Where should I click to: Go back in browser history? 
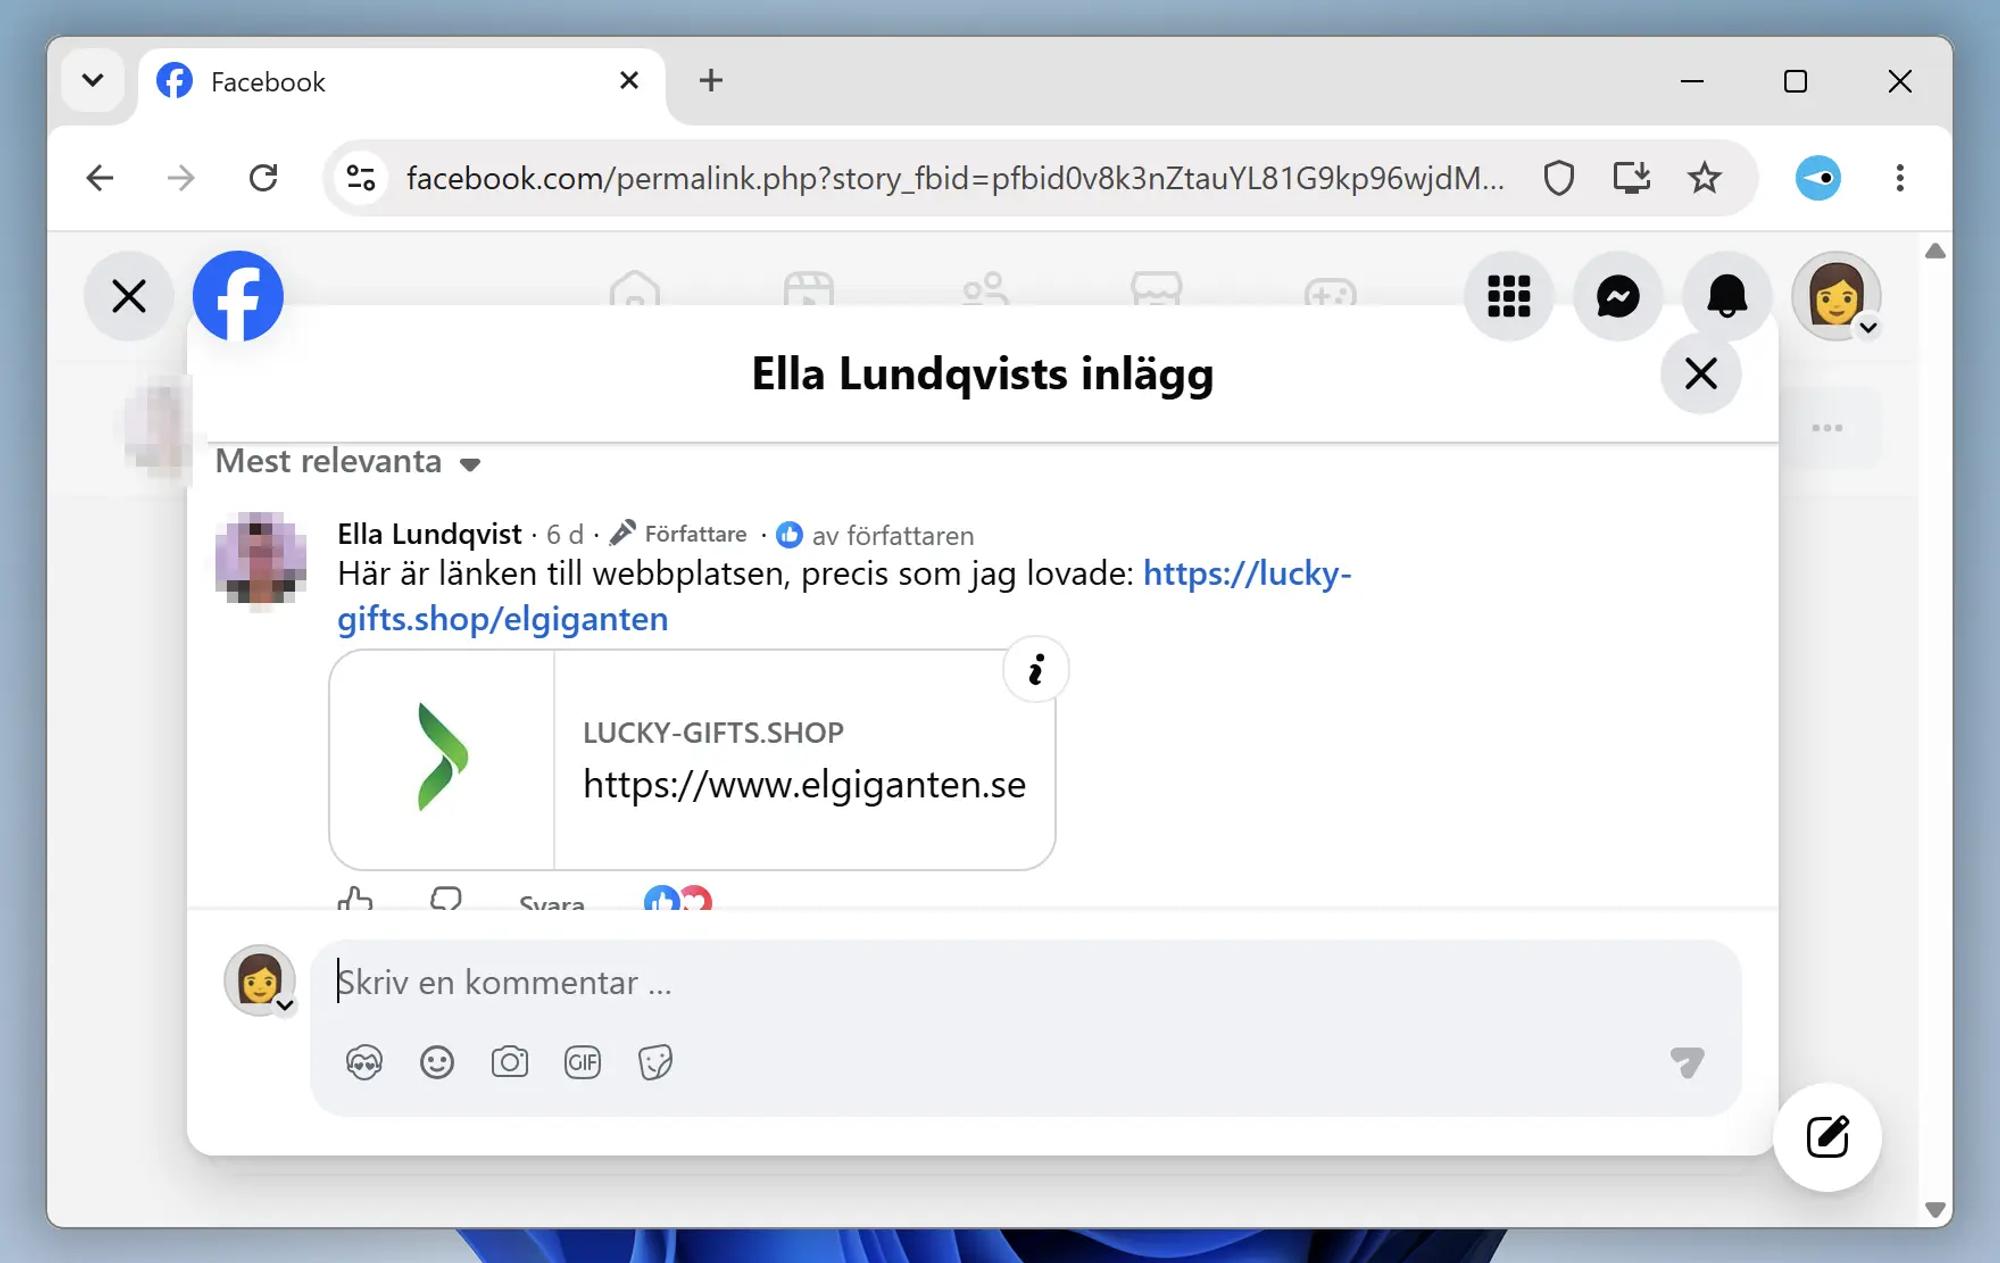100,178
